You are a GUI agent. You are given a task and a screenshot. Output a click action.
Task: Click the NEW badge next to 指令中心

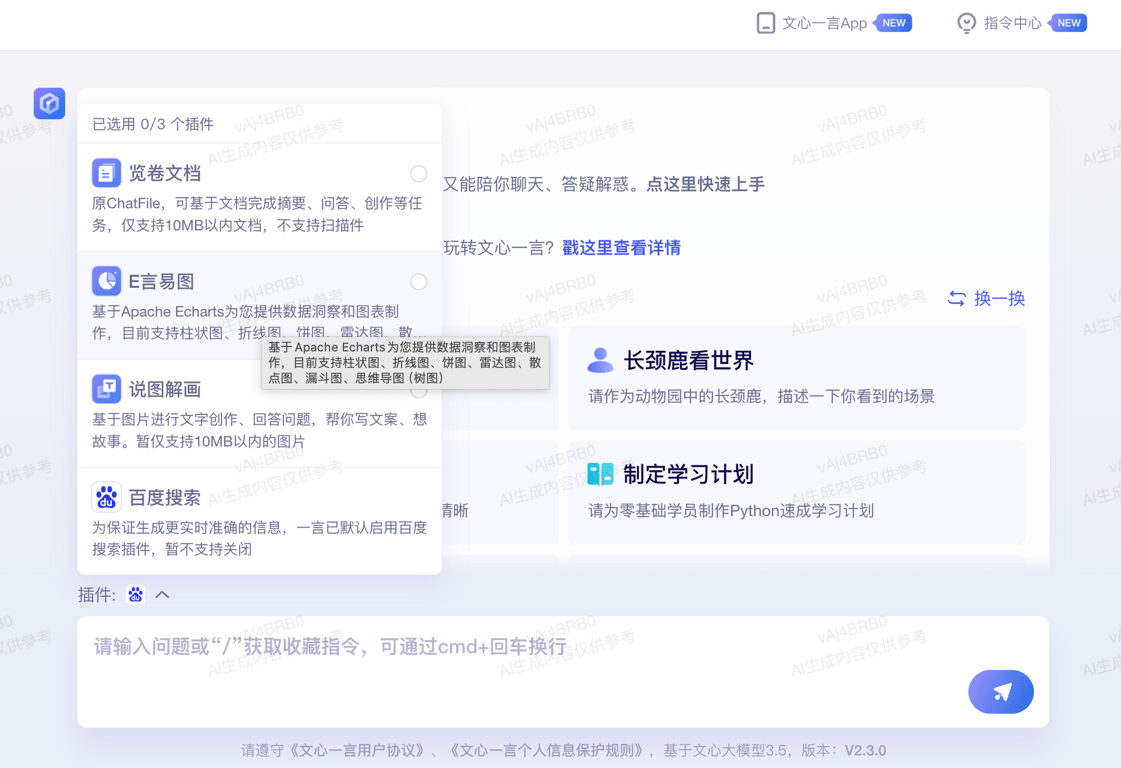click(1067, 23)
